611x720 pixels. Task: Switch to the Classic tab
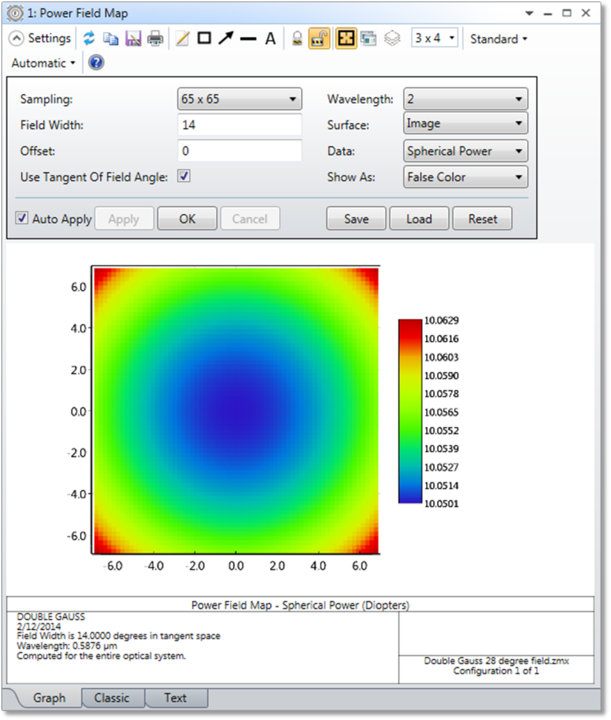coord(112,698)
